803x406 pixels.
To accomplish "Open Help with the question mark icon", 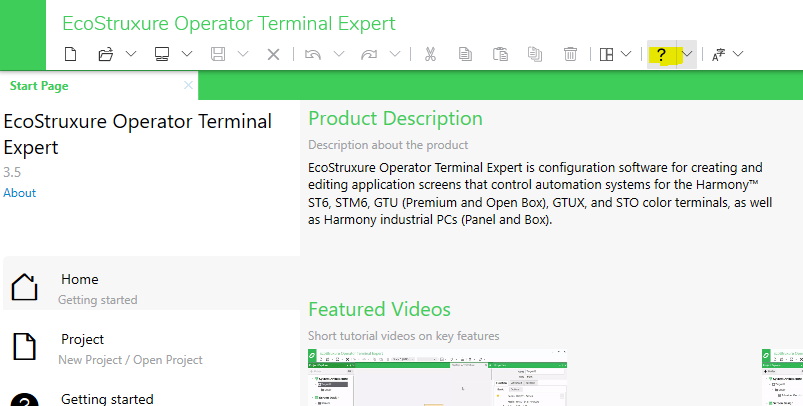I will tap(661, 54).
